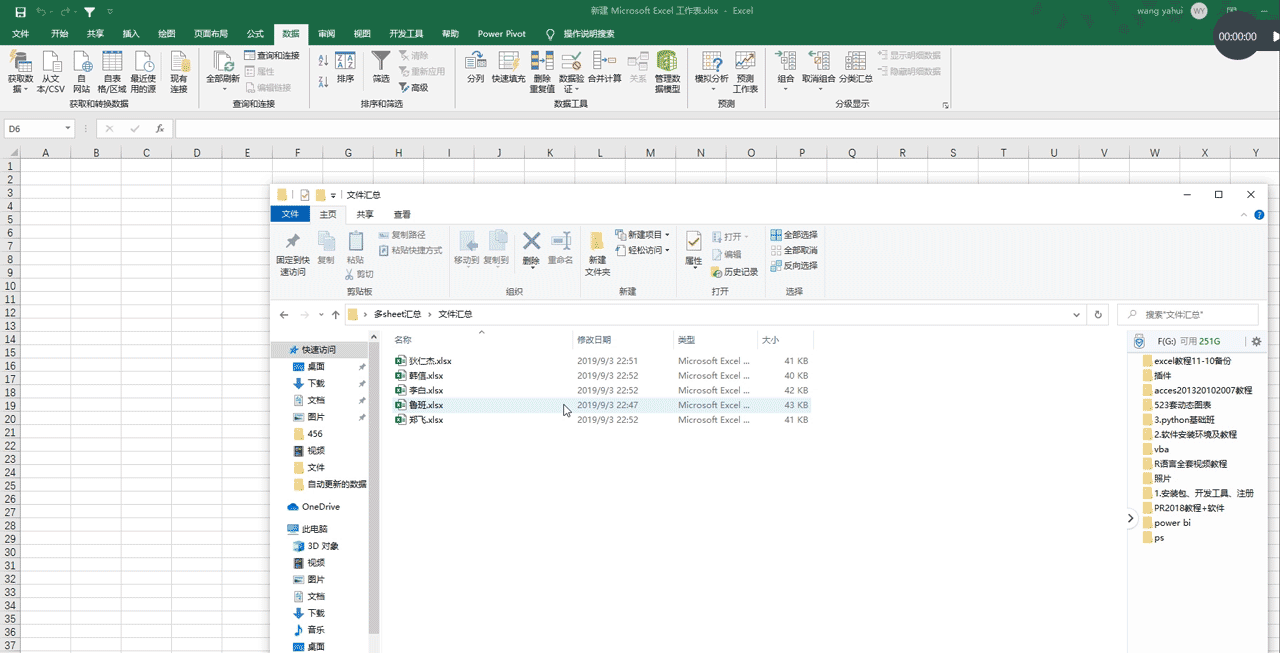Click the 获取数据 (Get Data) icon in Excel
Viewport: 1280px width, 653px height.
tap(20, 72)
